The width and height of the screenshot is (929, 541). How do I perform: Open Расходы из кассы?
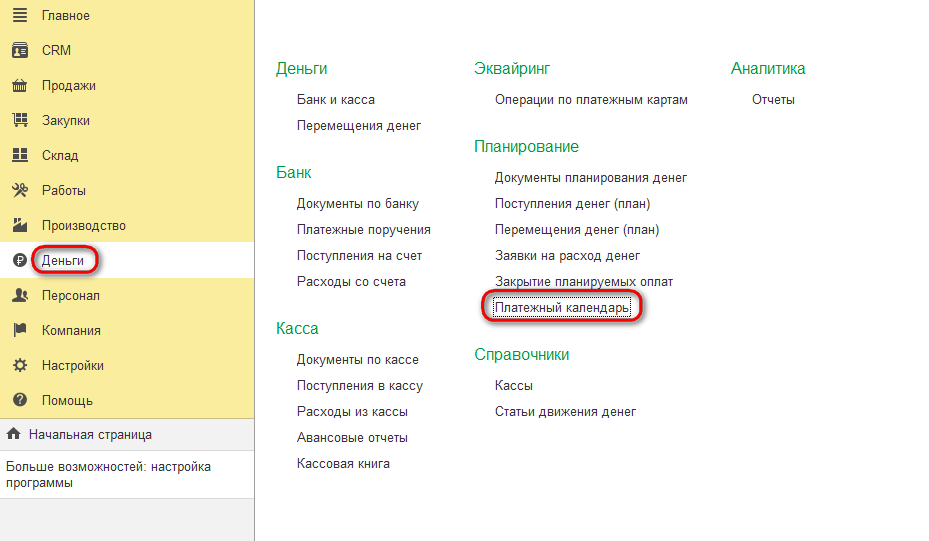click(353, 412)
